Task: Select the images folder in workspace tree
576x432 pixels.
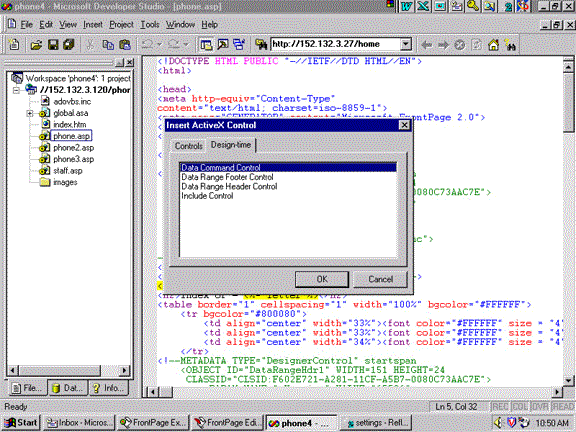Action: [x=65, y=182]
